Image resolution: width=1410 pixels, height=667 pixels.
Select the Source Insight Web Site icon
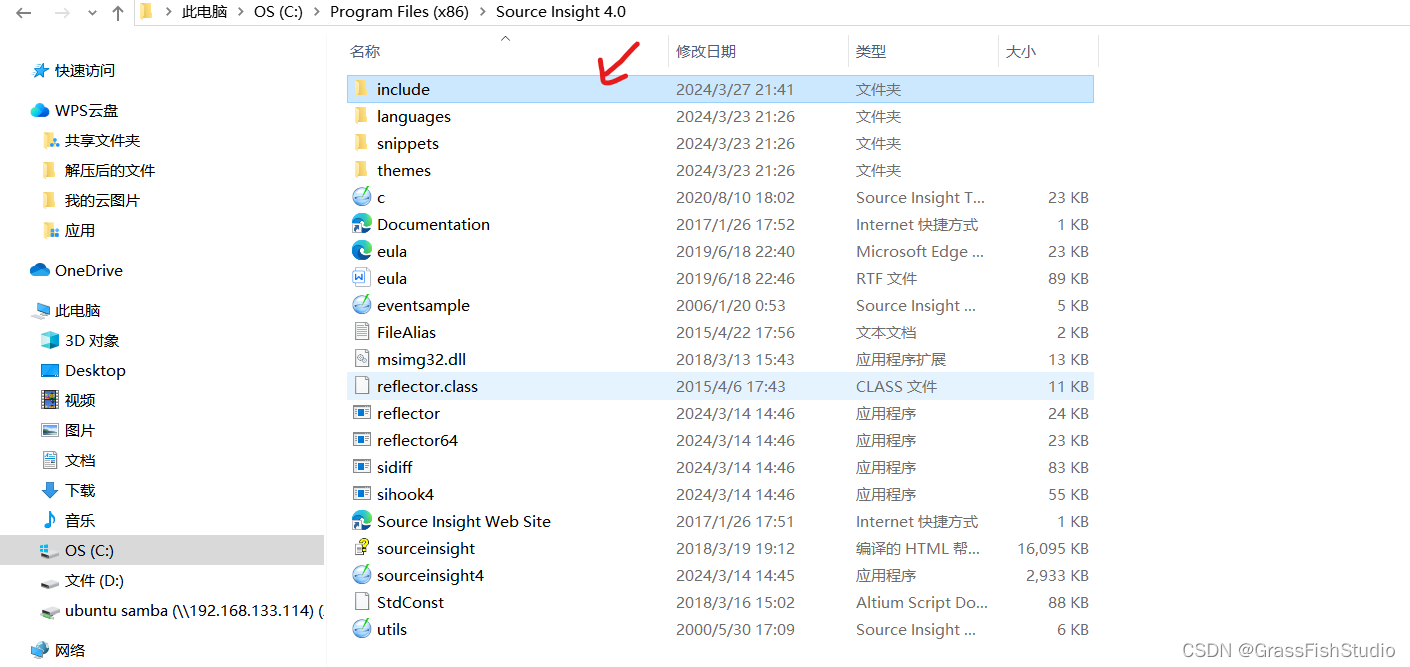coord(361,521)
